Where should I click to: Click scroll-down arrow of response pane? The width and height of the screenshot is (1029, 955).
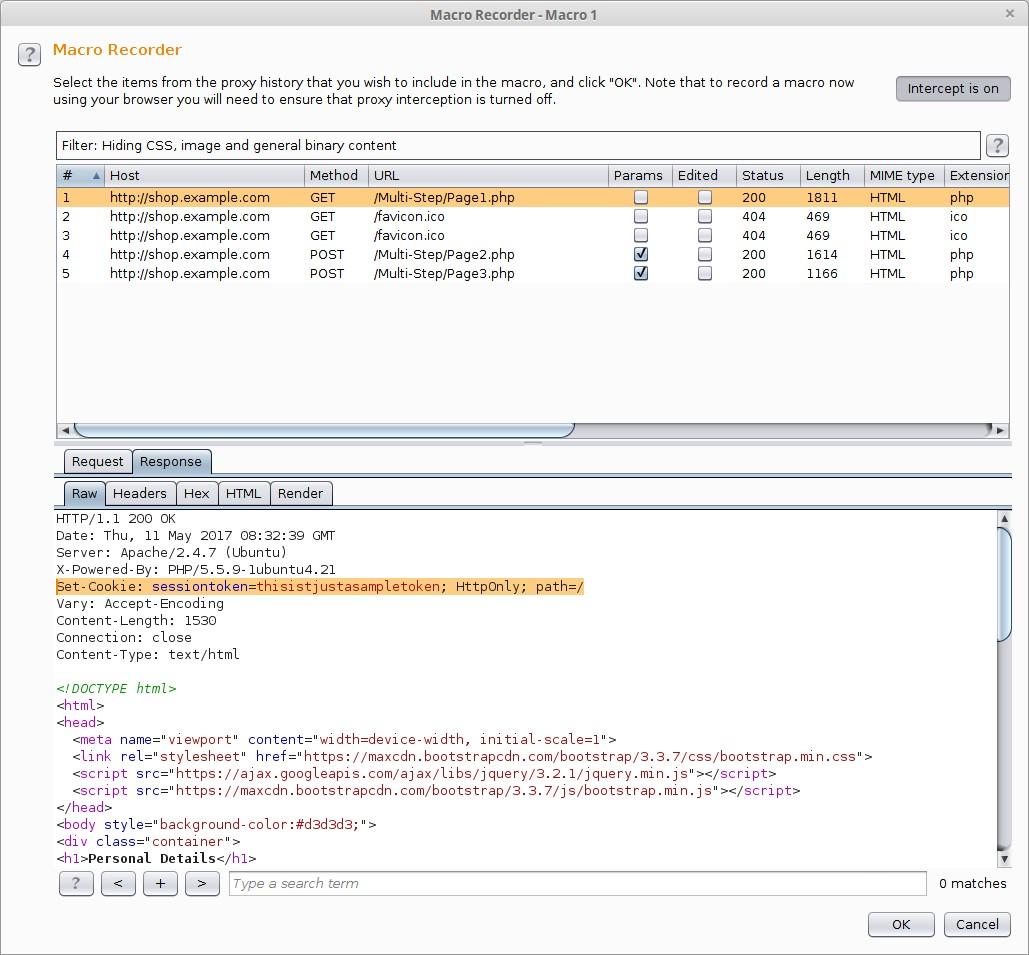point(1004,859)
